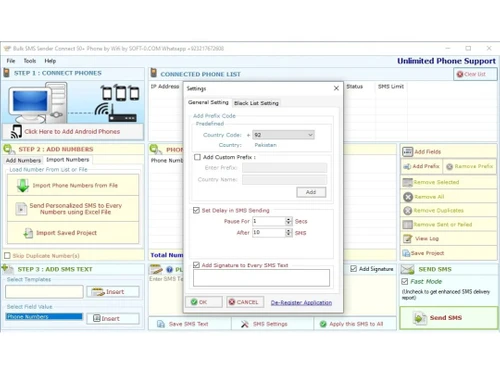Switch to the Import Numbers tab
The width and height of the screenshot is (500, 375).
68,160
